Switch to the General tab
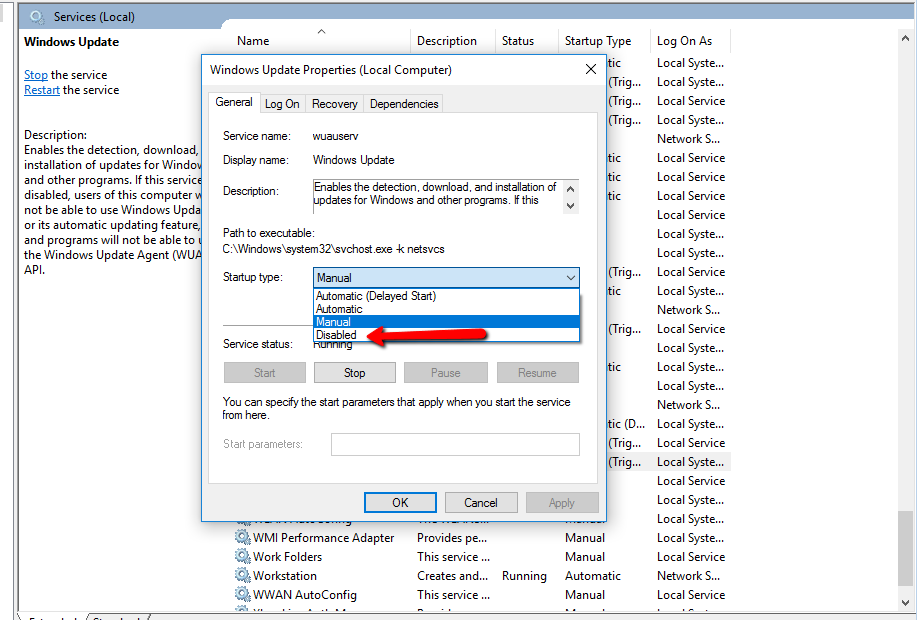Viewport: 917px width, 620px height. point(234,102)
